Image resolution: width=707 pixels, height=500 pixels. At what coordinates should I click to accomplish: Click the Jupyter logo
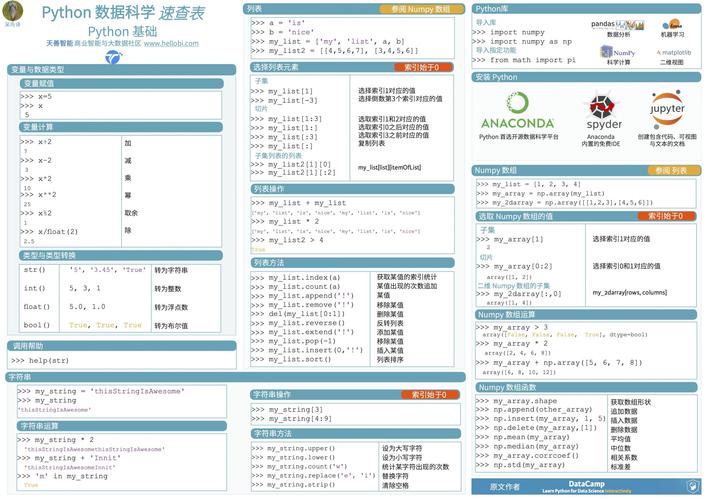pyautogui.click(x=667, y=109)
